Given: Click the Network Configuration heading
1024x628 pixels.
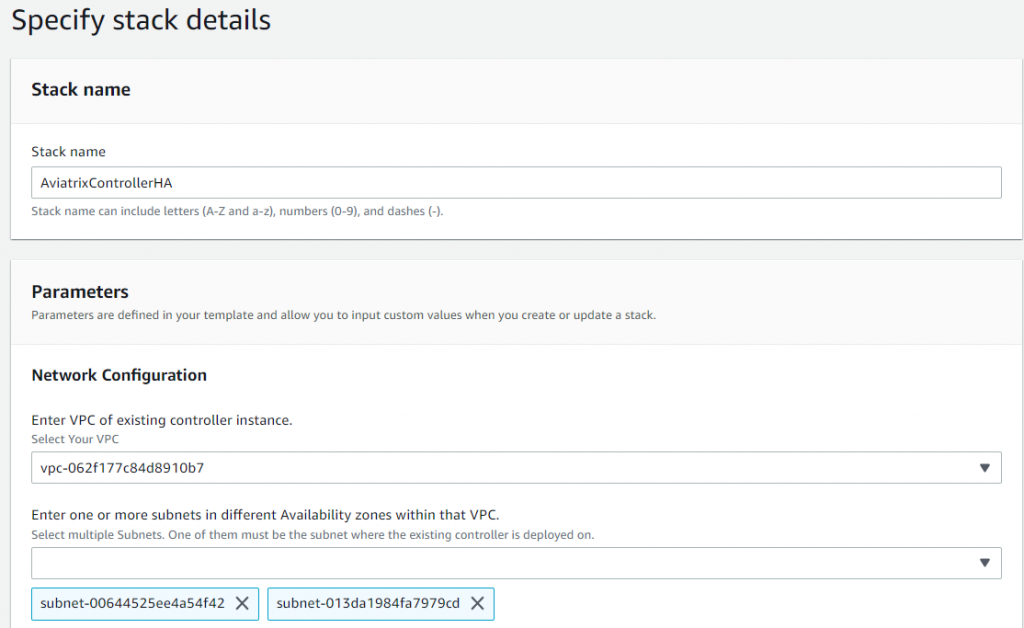Looking at the screenshot, I should [119, 375].
